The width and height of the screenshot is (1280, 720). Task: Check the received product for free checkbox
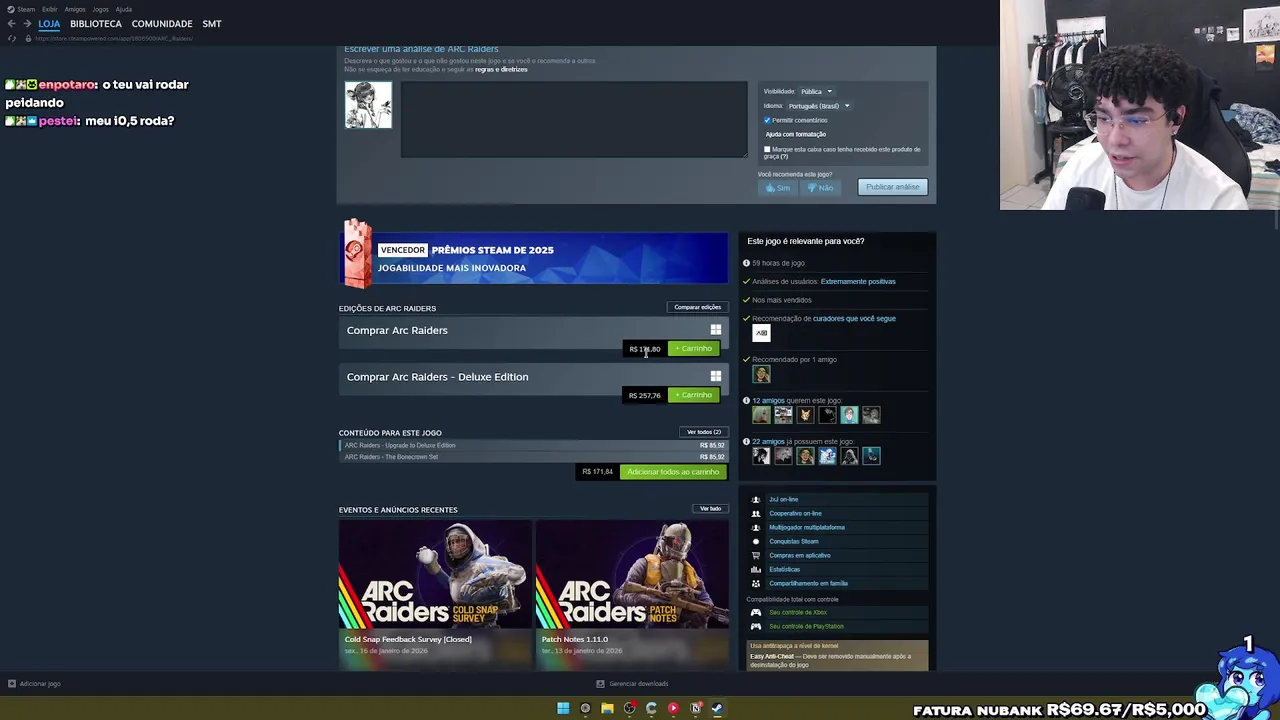(x=767, y=149)
